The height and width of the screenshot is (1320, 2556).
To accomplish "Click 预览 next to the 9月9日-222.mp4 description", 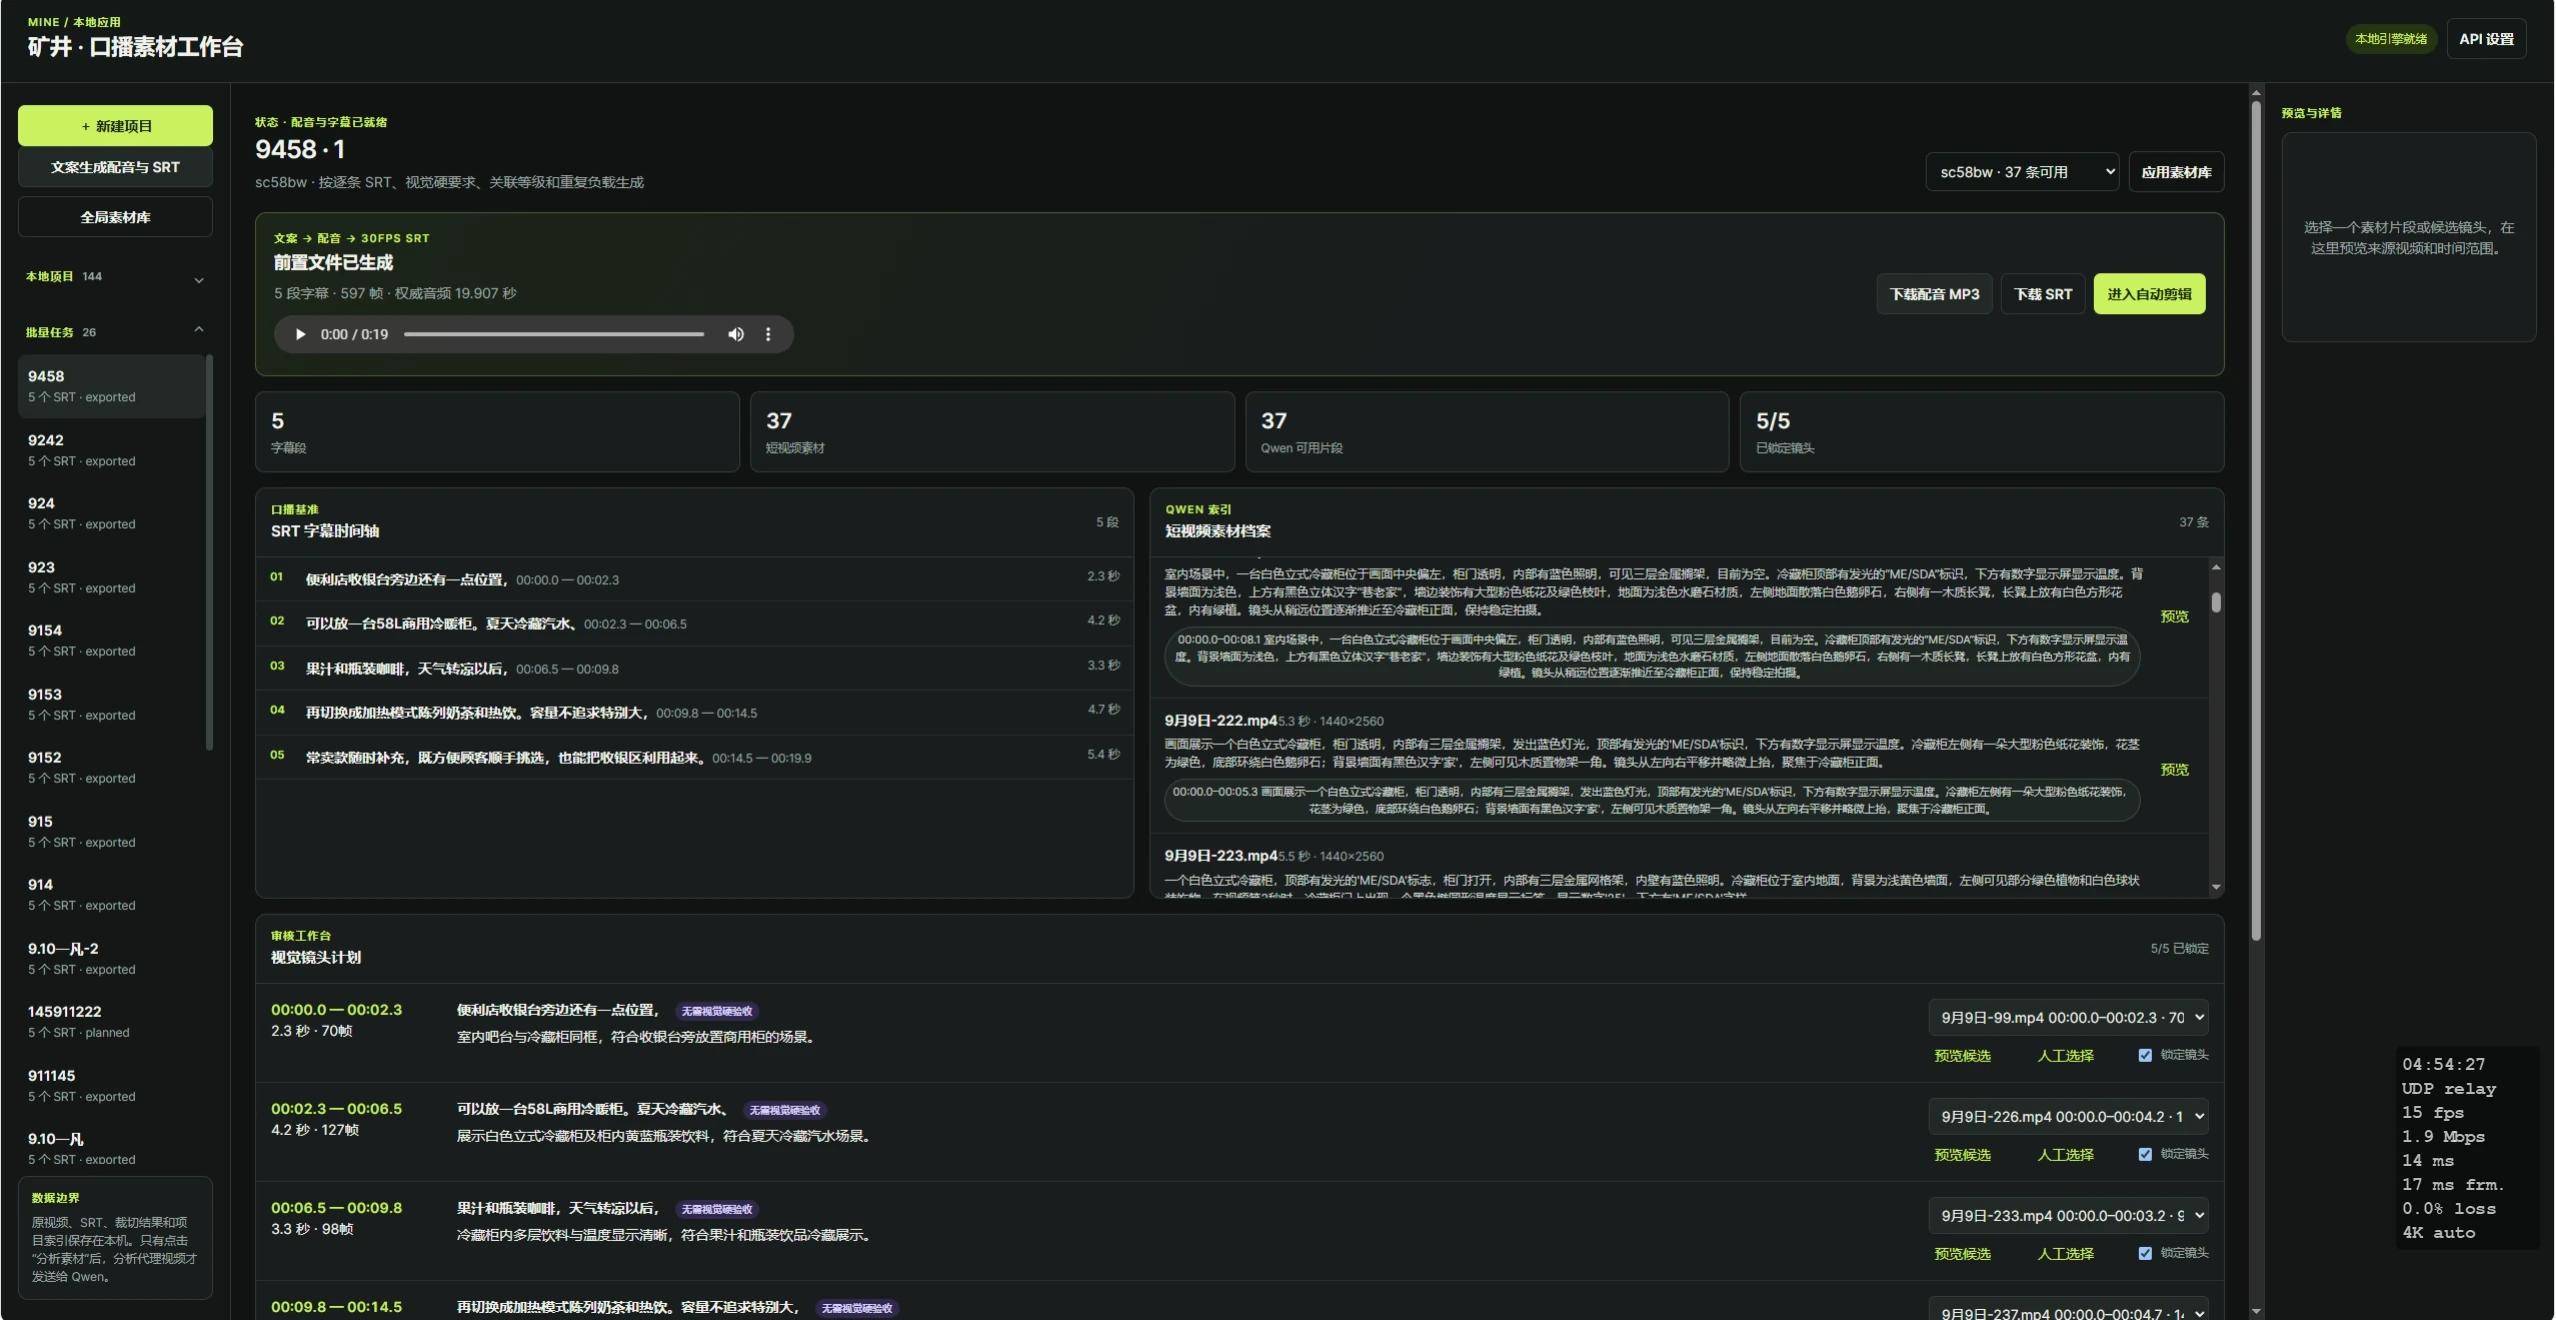I will pos(2174,769).
